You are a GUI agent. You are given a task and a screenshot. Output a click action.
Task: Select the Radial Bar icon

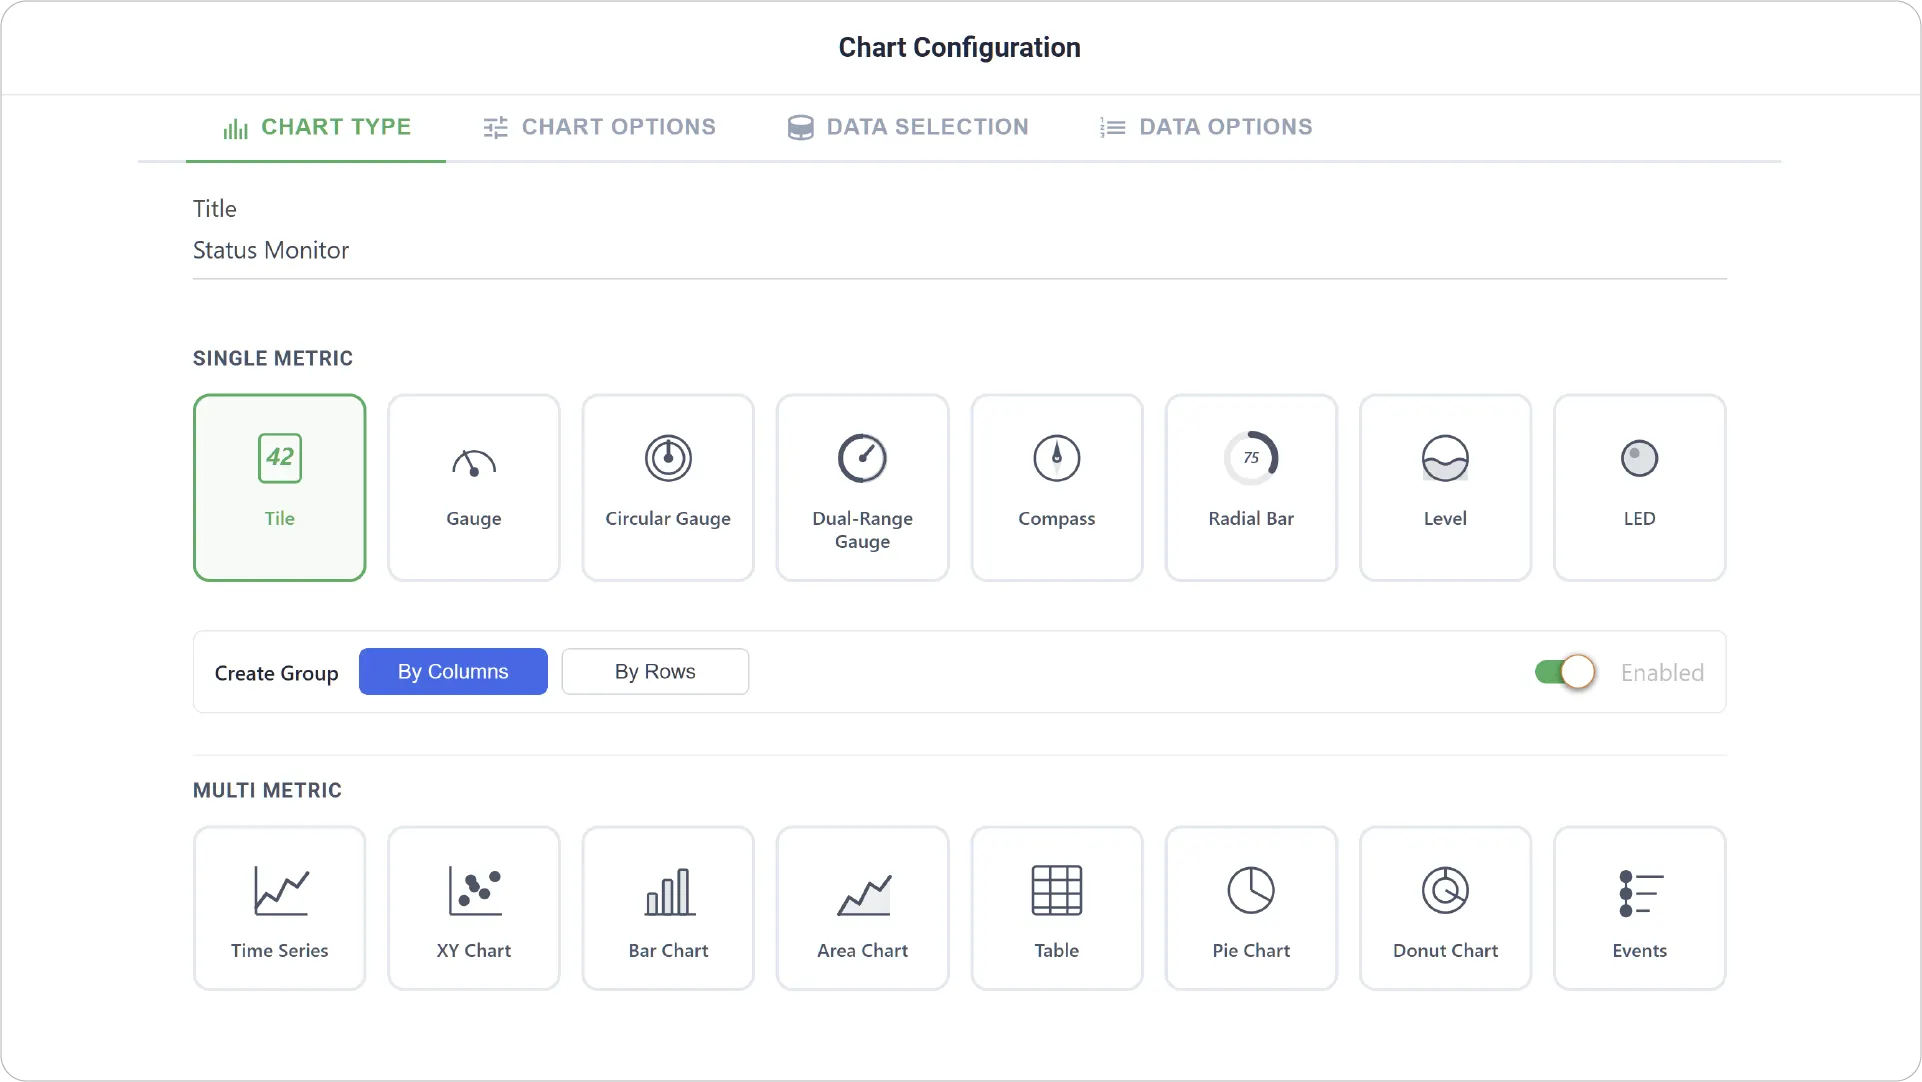pyautogui.click(x=1251, y=458)
